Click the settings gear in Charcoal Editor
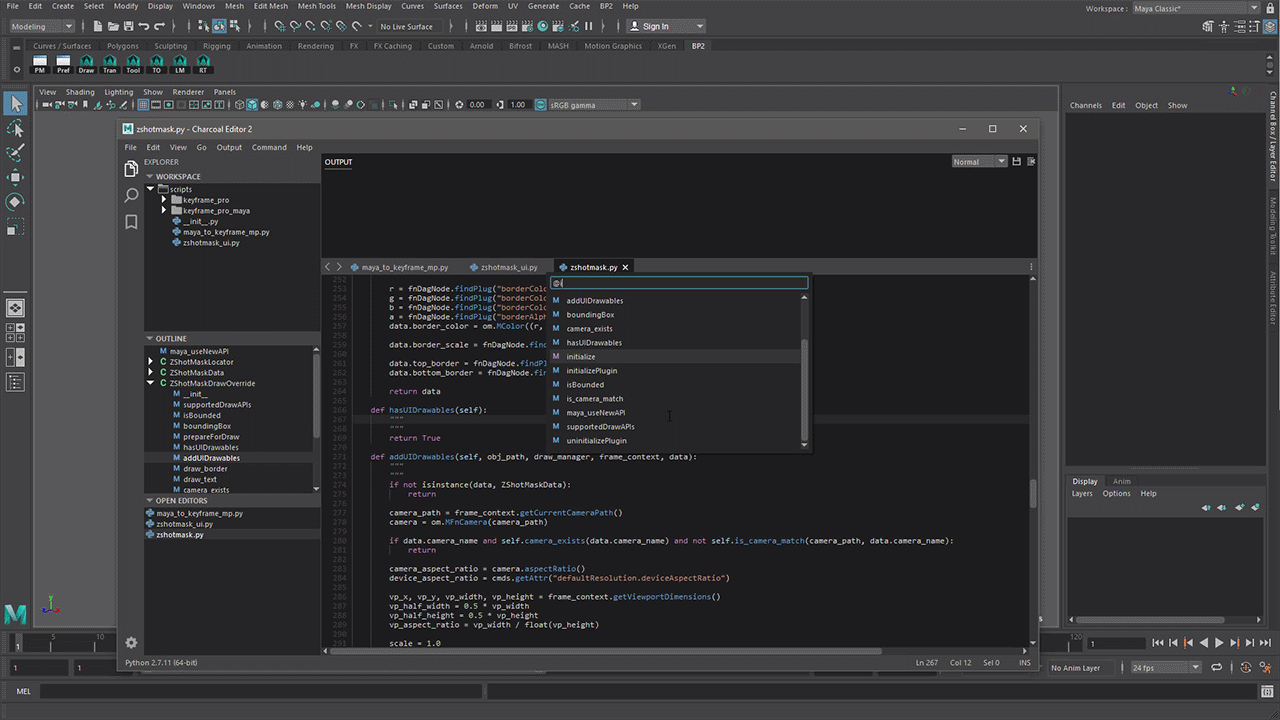This screenshot has height=720, width=1280. [x=131, y=643]
